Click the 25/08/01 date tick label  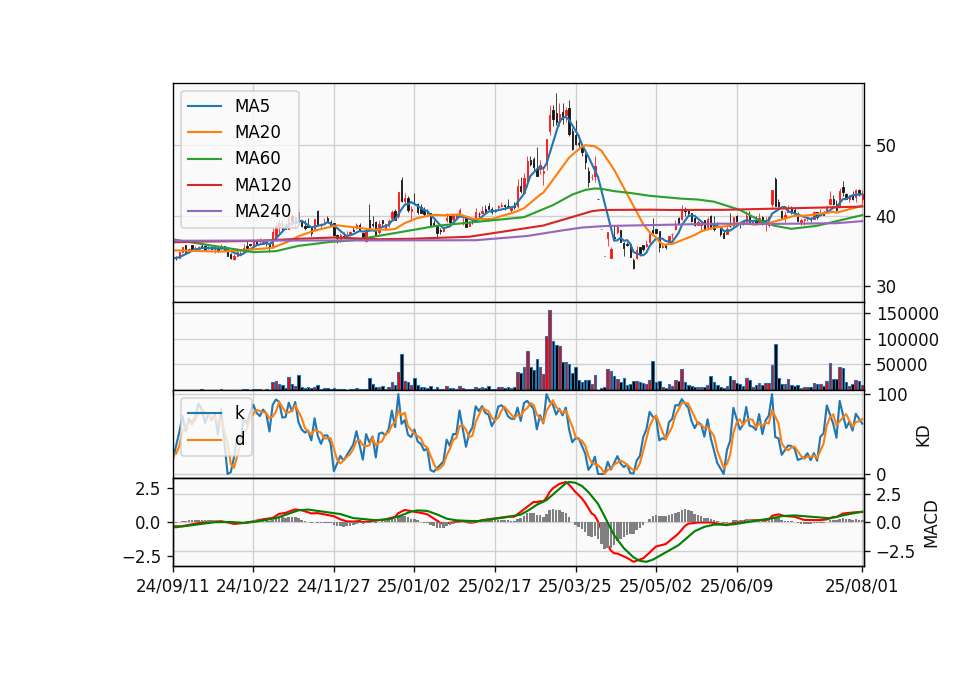pos(861,586)
